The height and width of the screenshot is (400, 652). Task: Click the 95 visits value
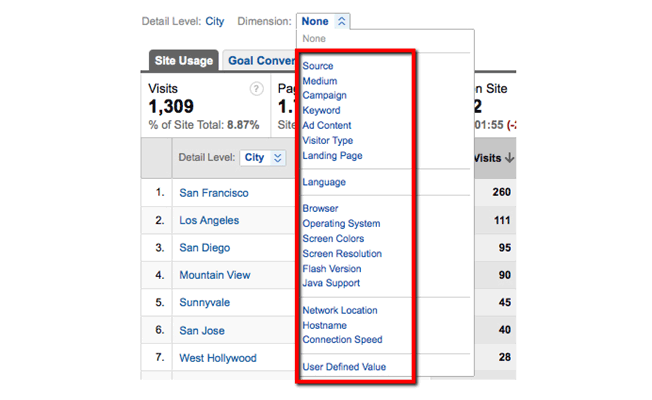point(505,248)
